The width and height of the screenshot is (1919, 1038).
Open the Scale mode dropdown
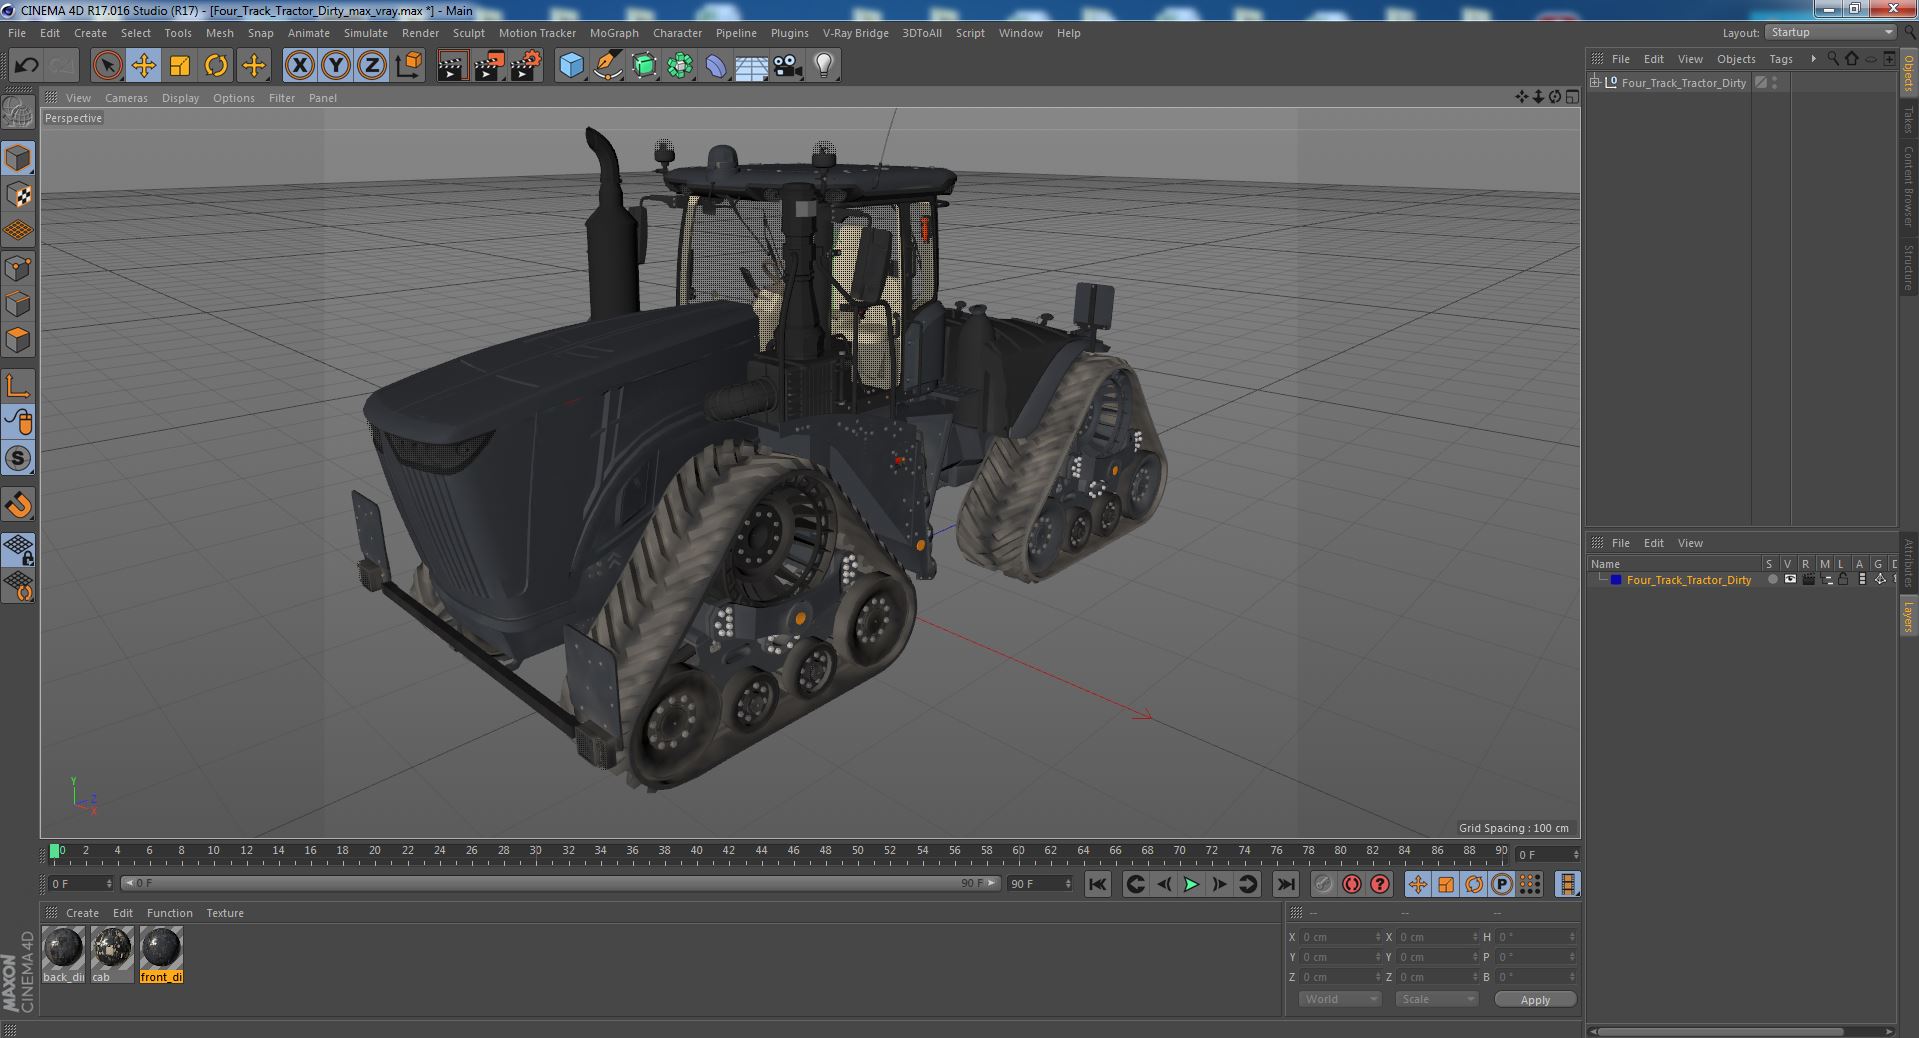coord(1436,999)
